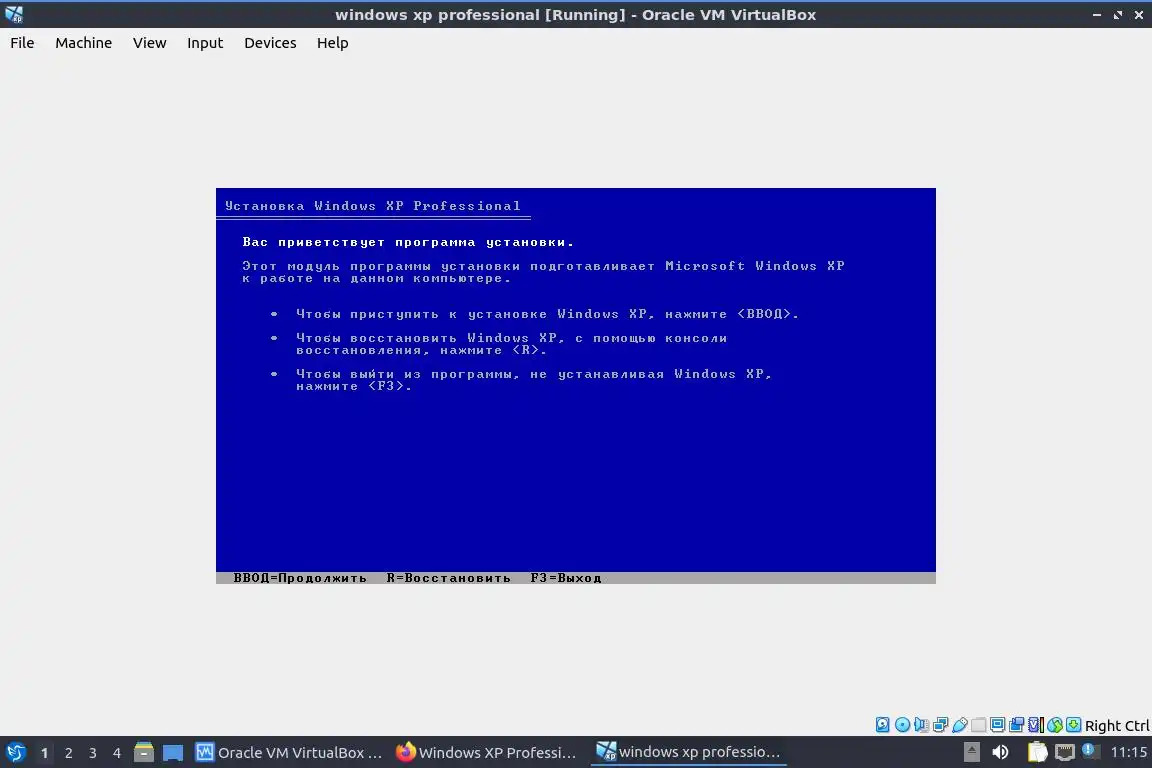1152x768 pixels.
Task: Click the removable media eject tray icon
Action: pos(972,752)
